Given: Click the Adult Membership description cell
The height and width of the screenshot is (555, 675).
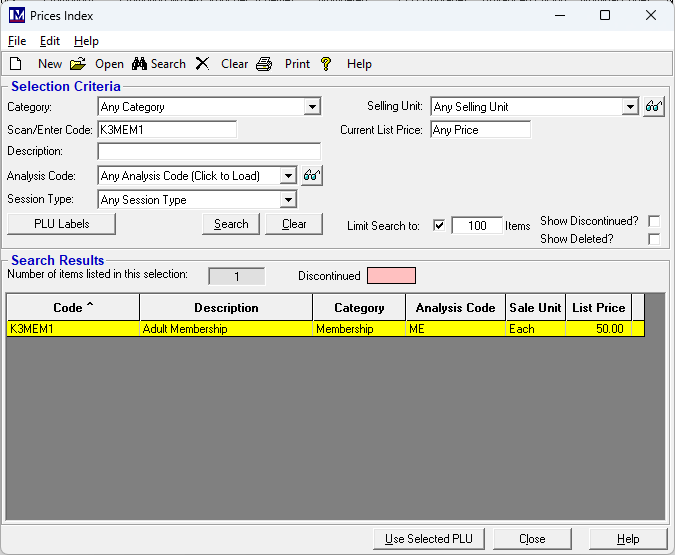Looking at the screenshot, I should click(226, 329).
